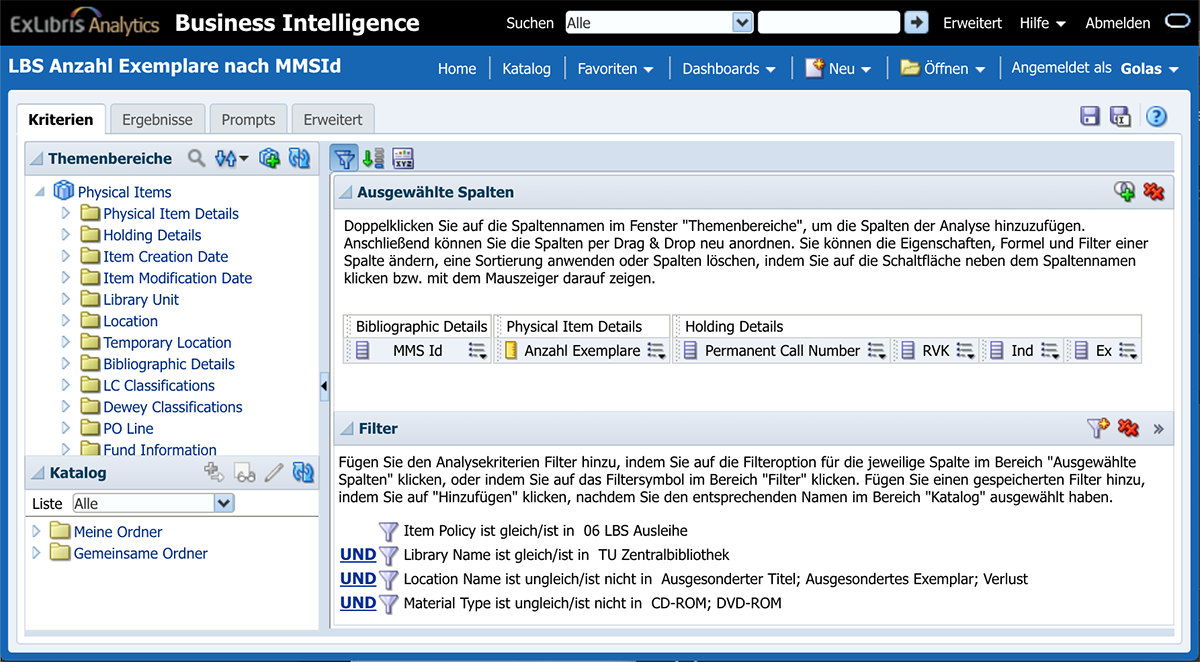Click the funnel icon of Material Type filter
1200x662 pixels.
coord(389,603)
